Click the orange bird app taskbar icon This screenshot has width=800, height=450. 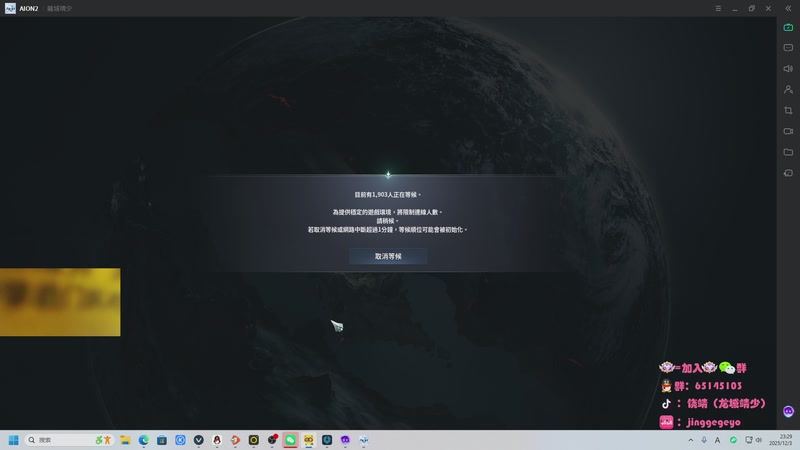pyautogui.click(x=235, y=440)
